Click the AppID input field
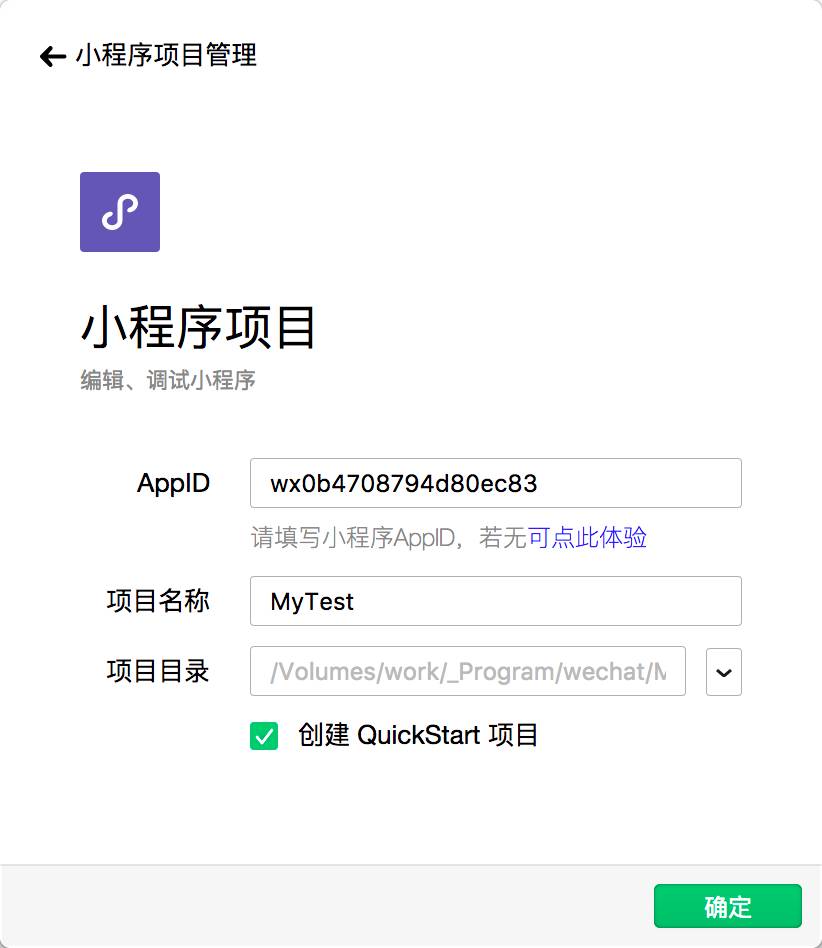822x948 pixels. pos(496,483)
